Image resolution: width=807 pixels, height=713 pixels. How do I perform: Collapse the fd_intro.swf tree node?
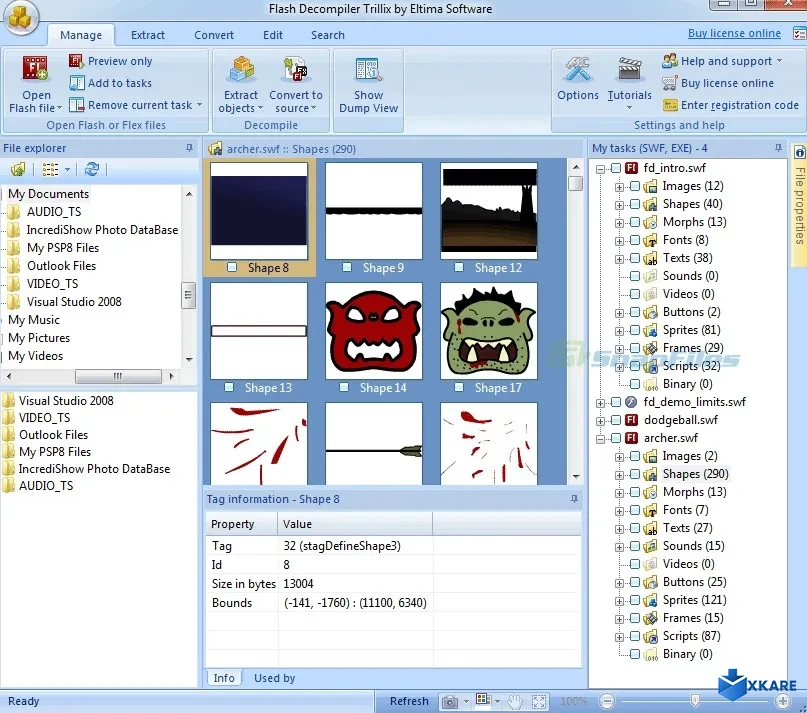pyautogui.click(x=601, y=169)
